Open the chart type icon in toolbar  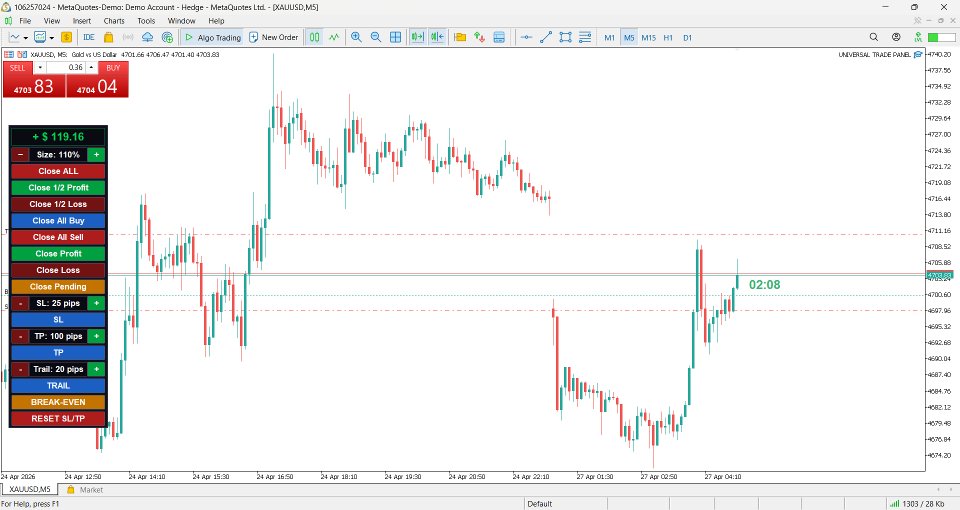pyautogui.click(x=15, y=37)
